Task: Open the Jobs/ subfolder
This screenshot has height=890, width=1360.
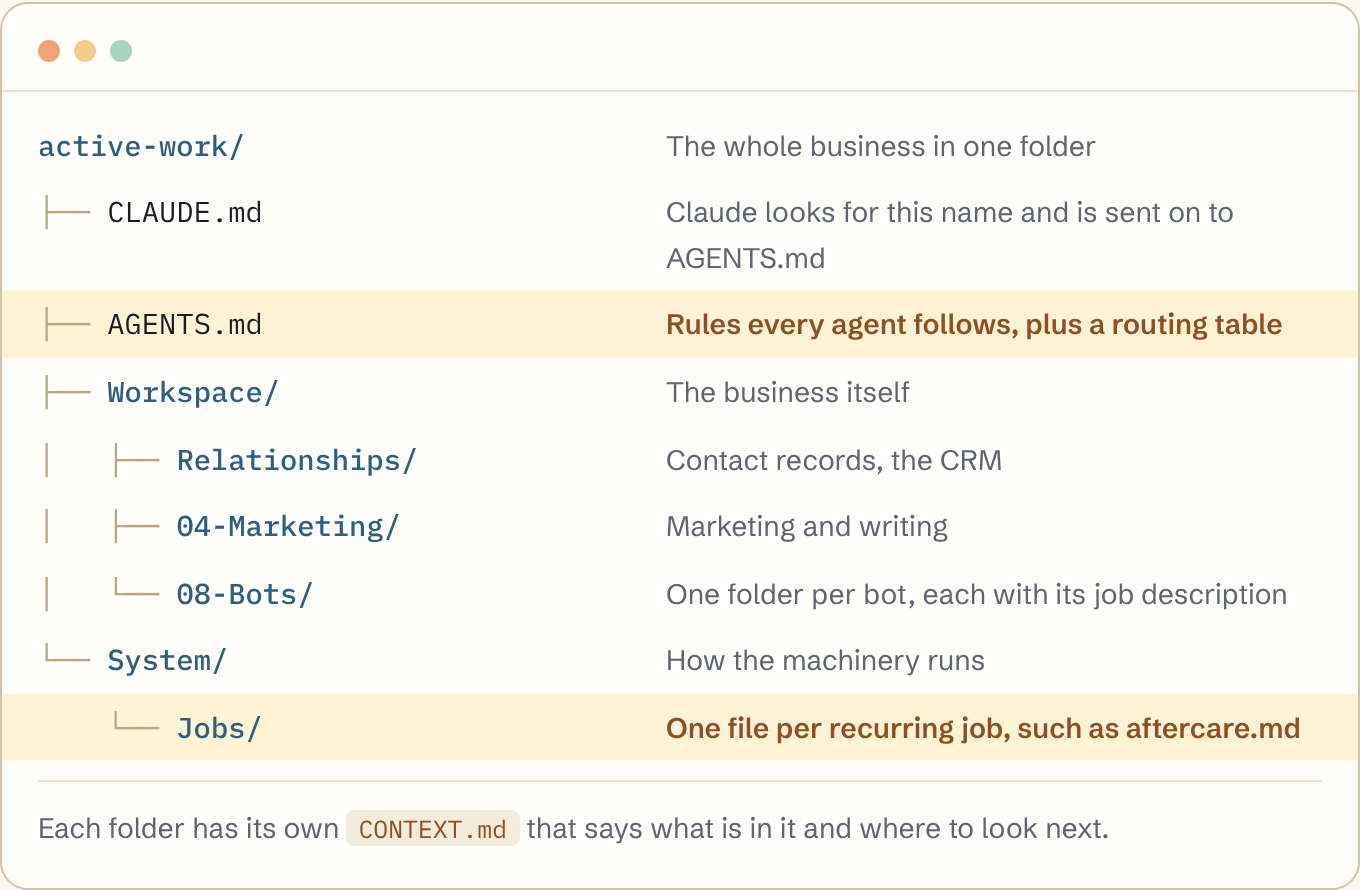Action: click(x=219, y=728)
